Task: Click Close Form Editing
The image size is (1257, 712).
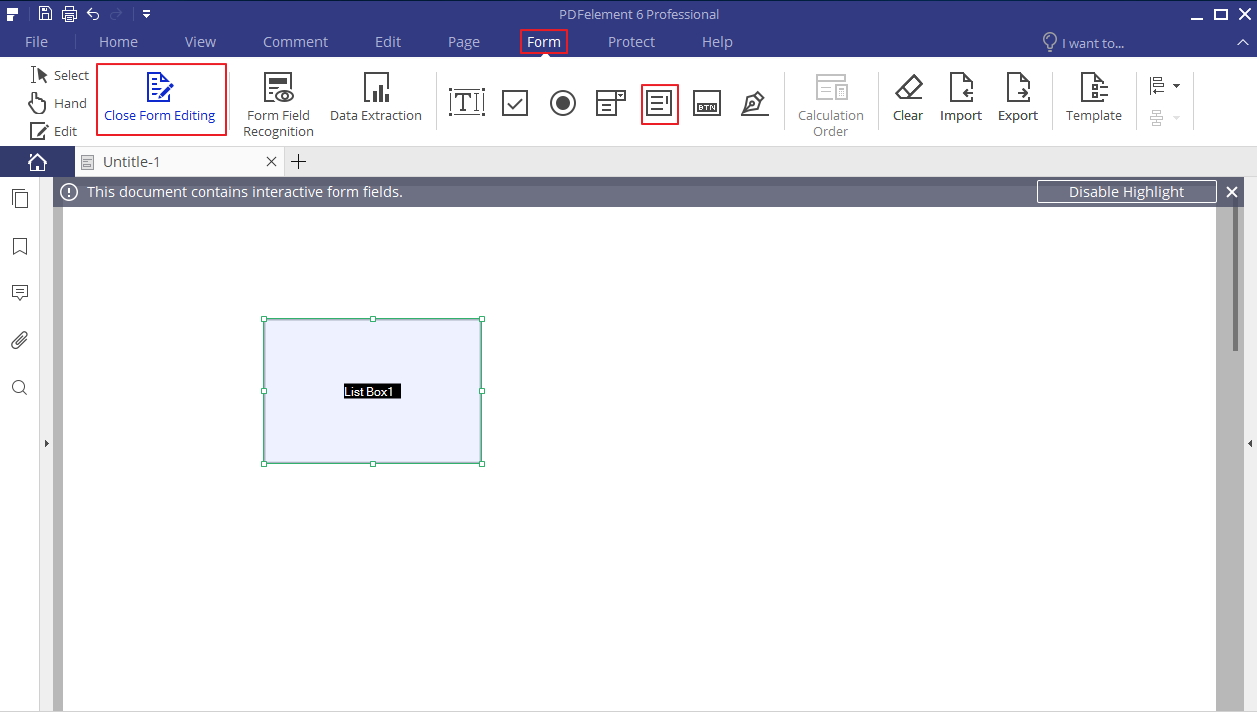Action: (x=161, y=100)
